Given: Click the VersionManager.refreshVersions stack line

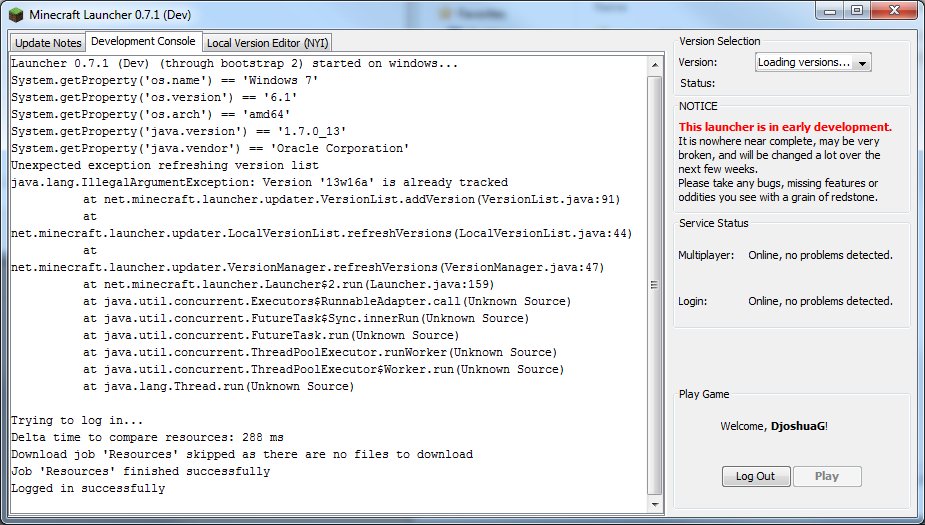Looking at the screenshot, I should (x=307, y=267).
